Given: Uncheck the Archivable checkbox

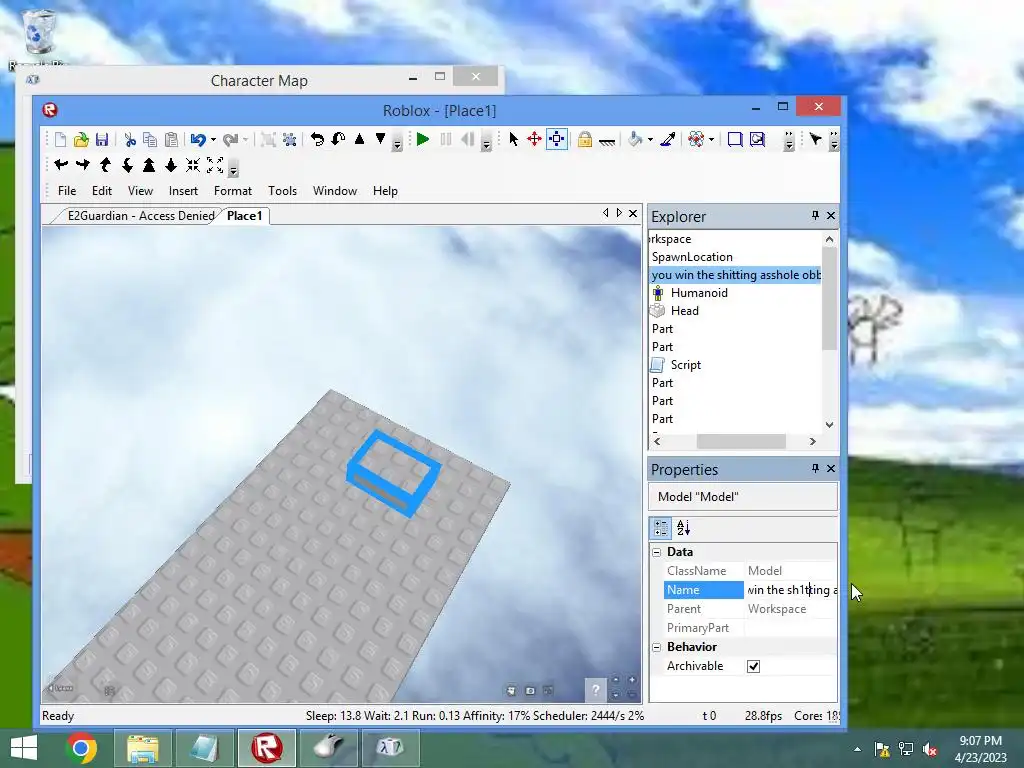Looking at the screenshot, I should [754, 666].
